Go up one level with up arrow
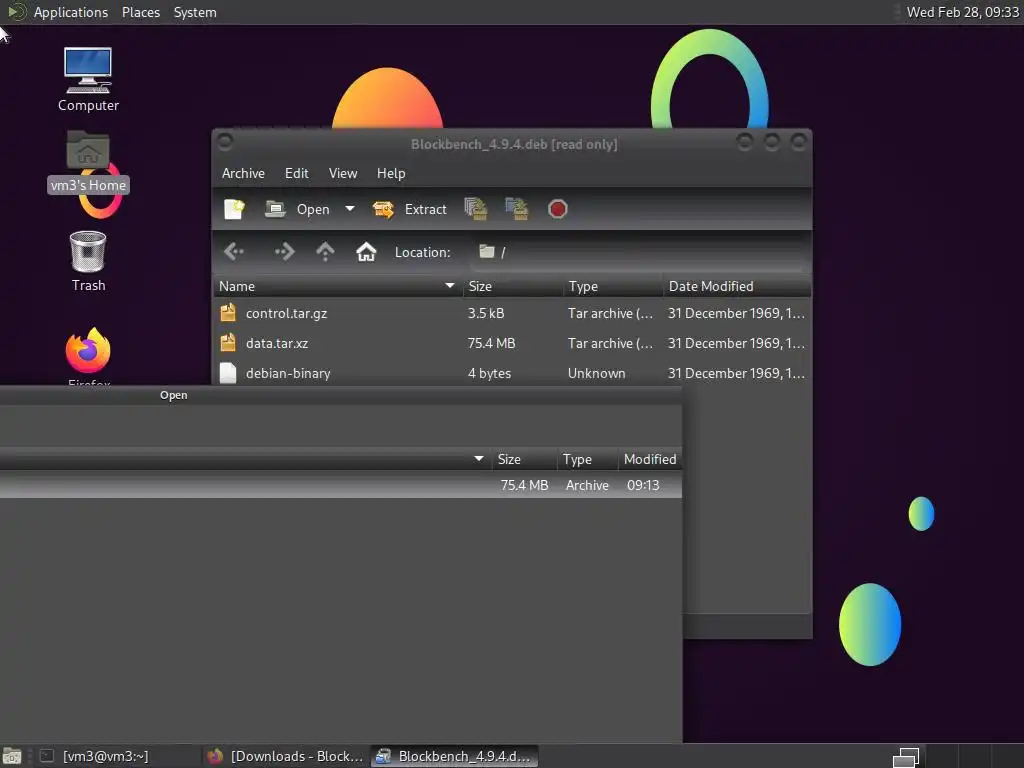The image size is (1024, 768). click(x=325, y=251)
